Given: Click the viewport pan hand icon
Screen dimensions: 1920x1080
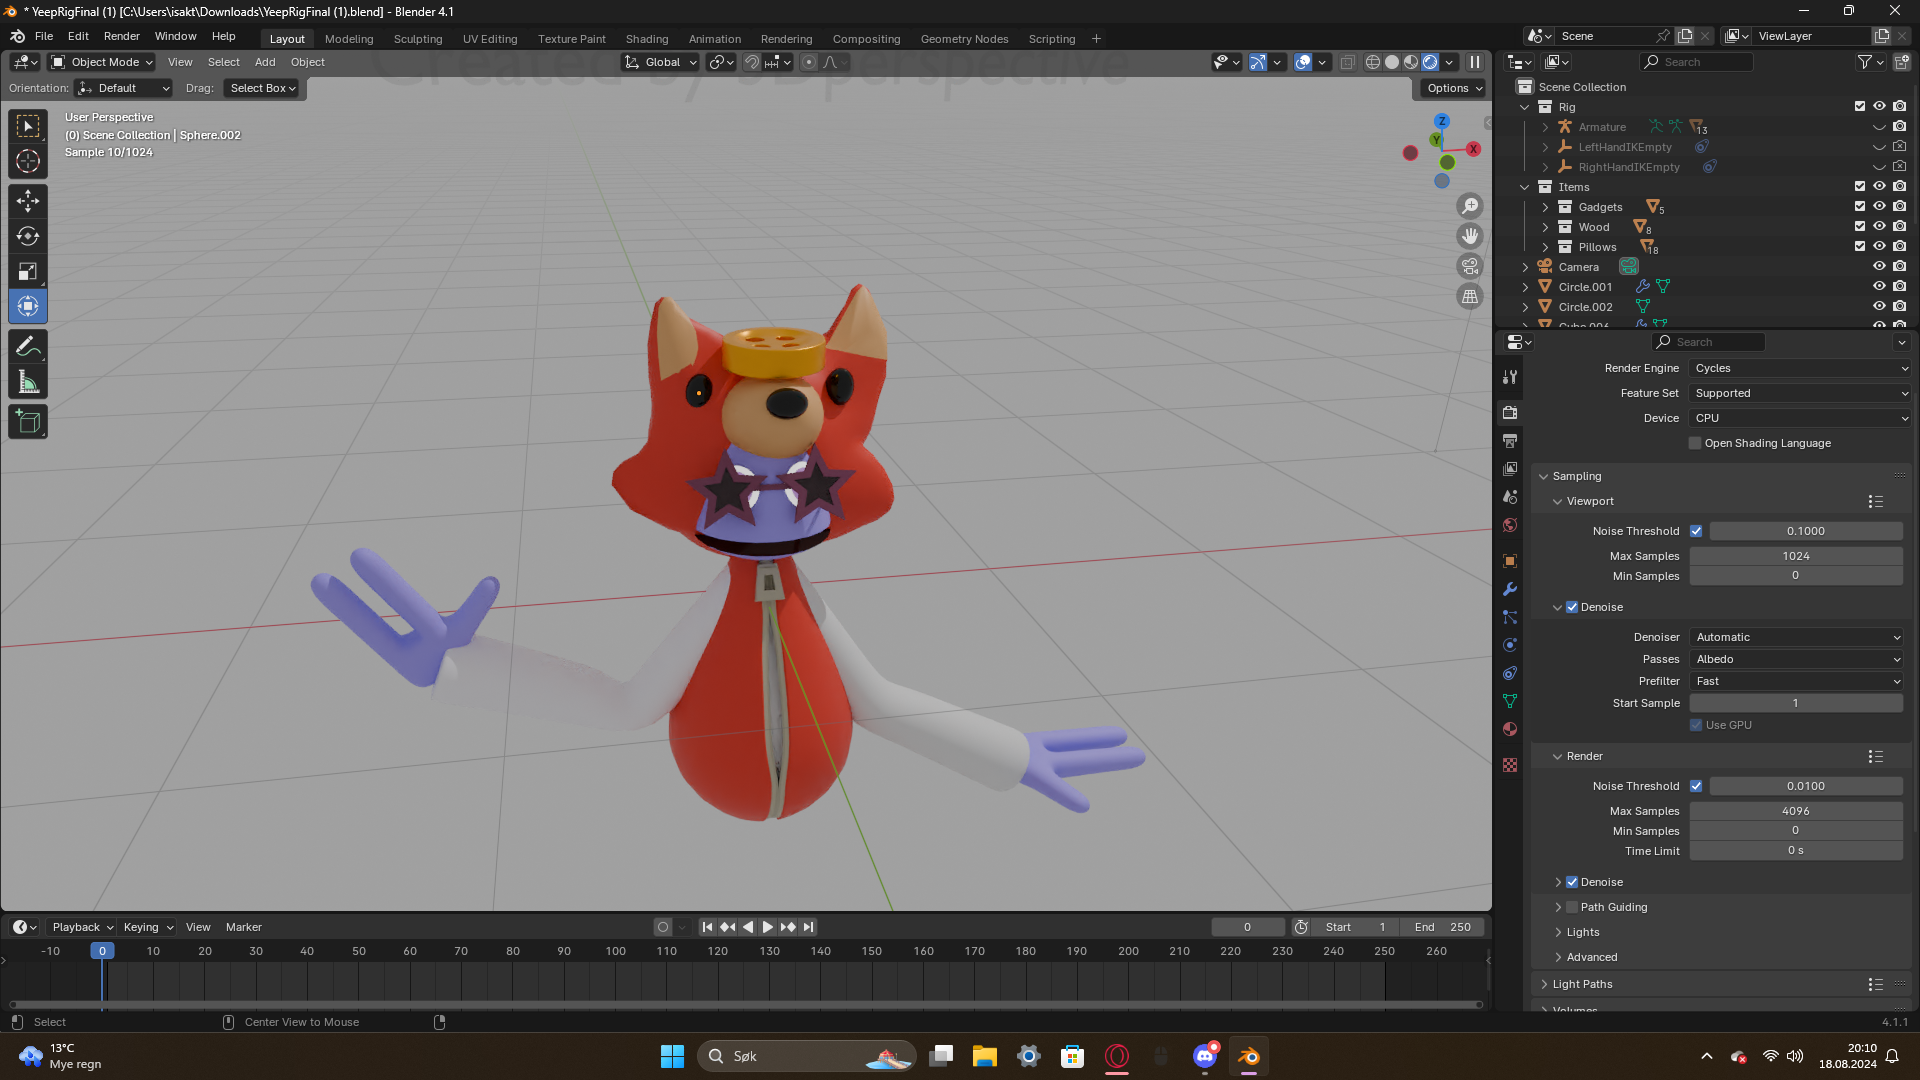Looking at the screenshot, I should [x=1470, y=236].
